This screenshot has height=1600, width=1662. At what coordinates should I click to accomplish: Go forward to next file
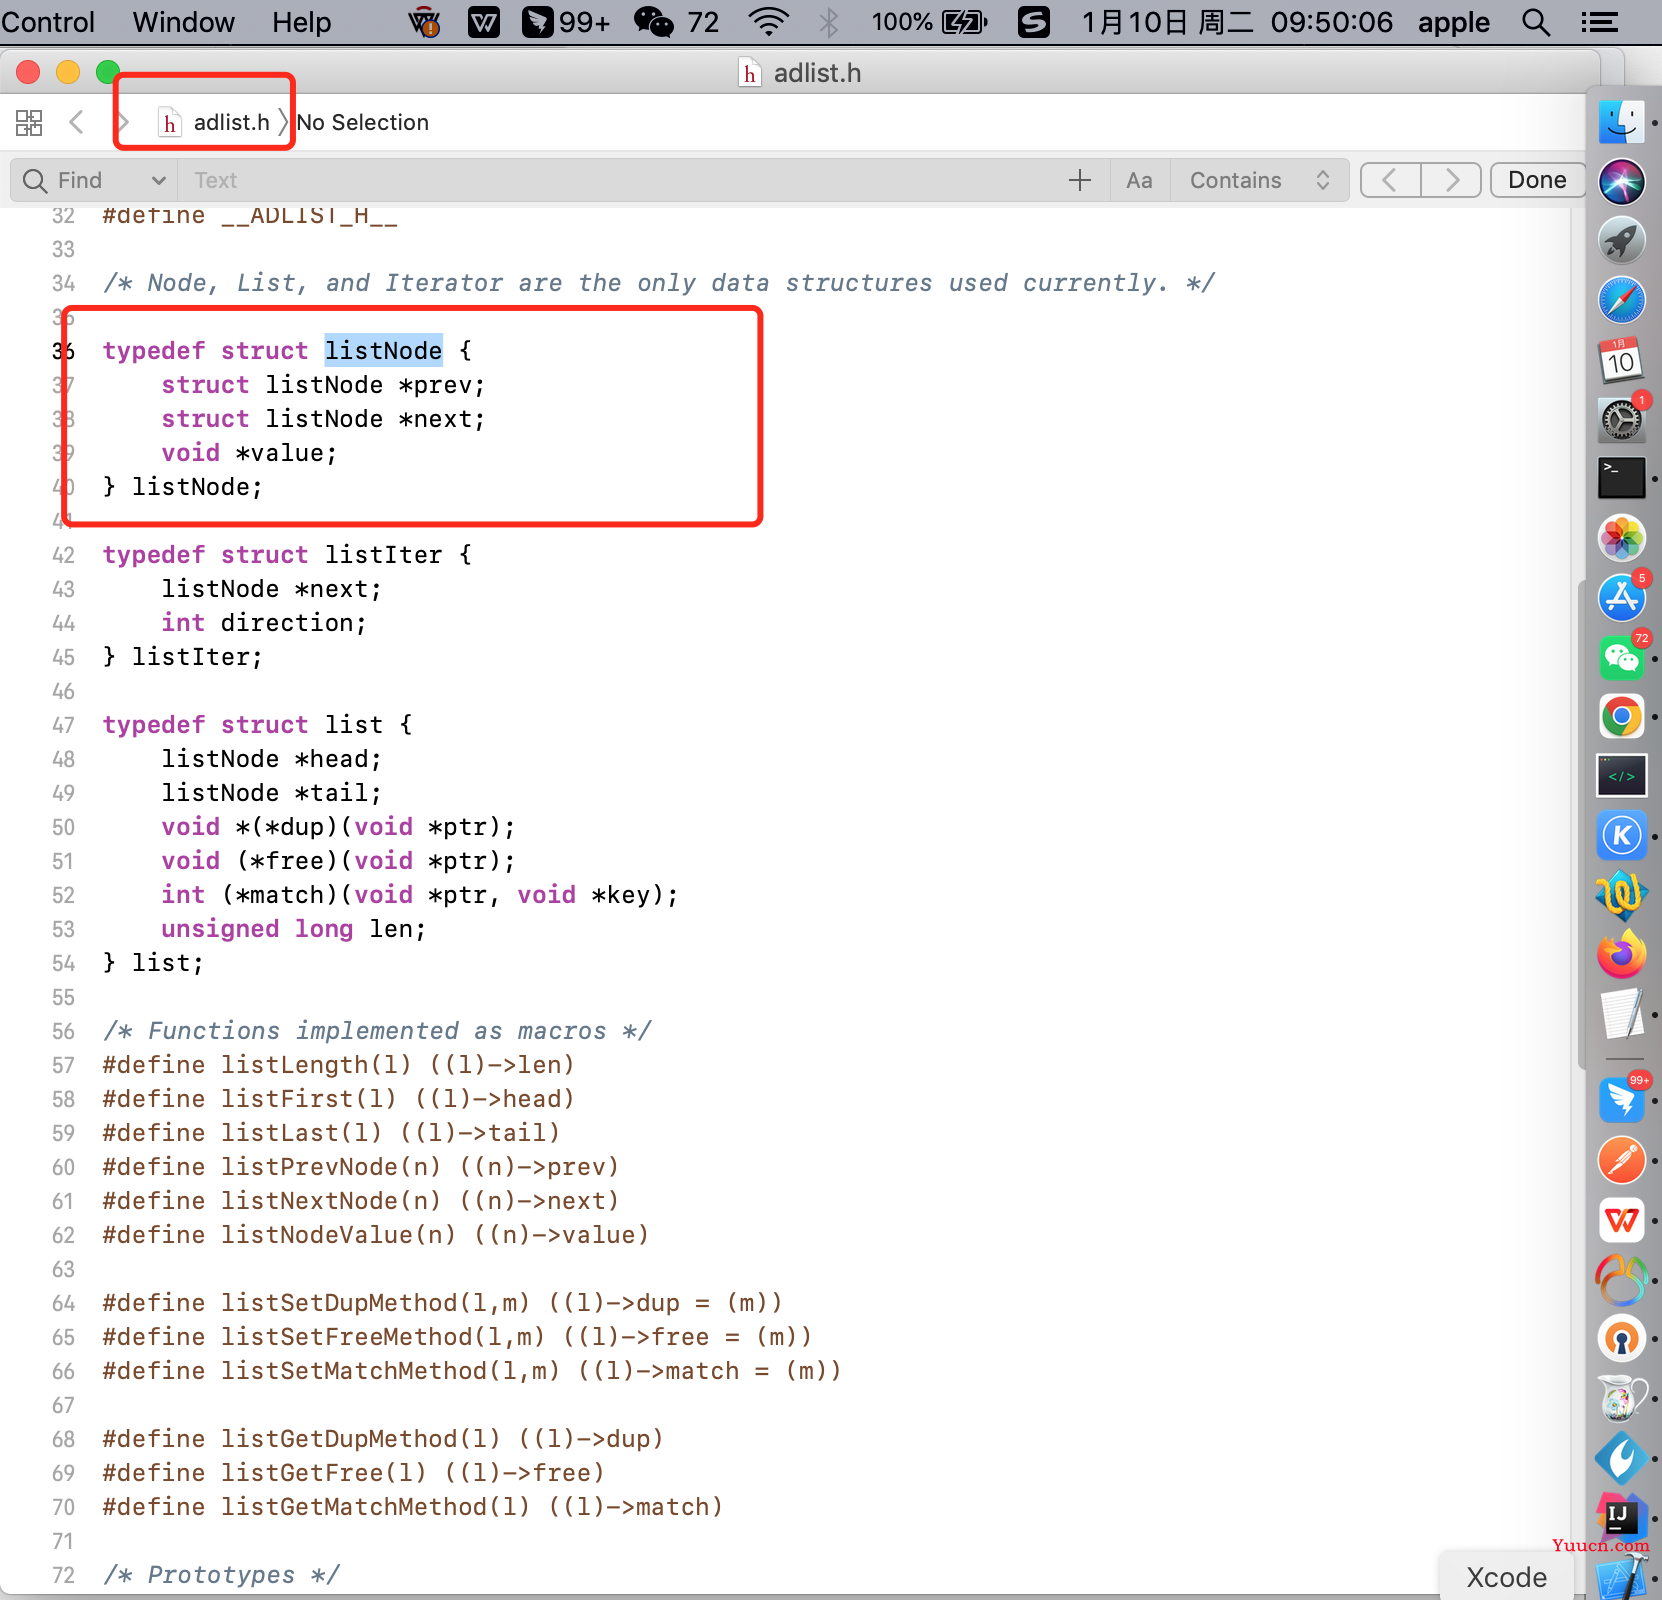124,123
